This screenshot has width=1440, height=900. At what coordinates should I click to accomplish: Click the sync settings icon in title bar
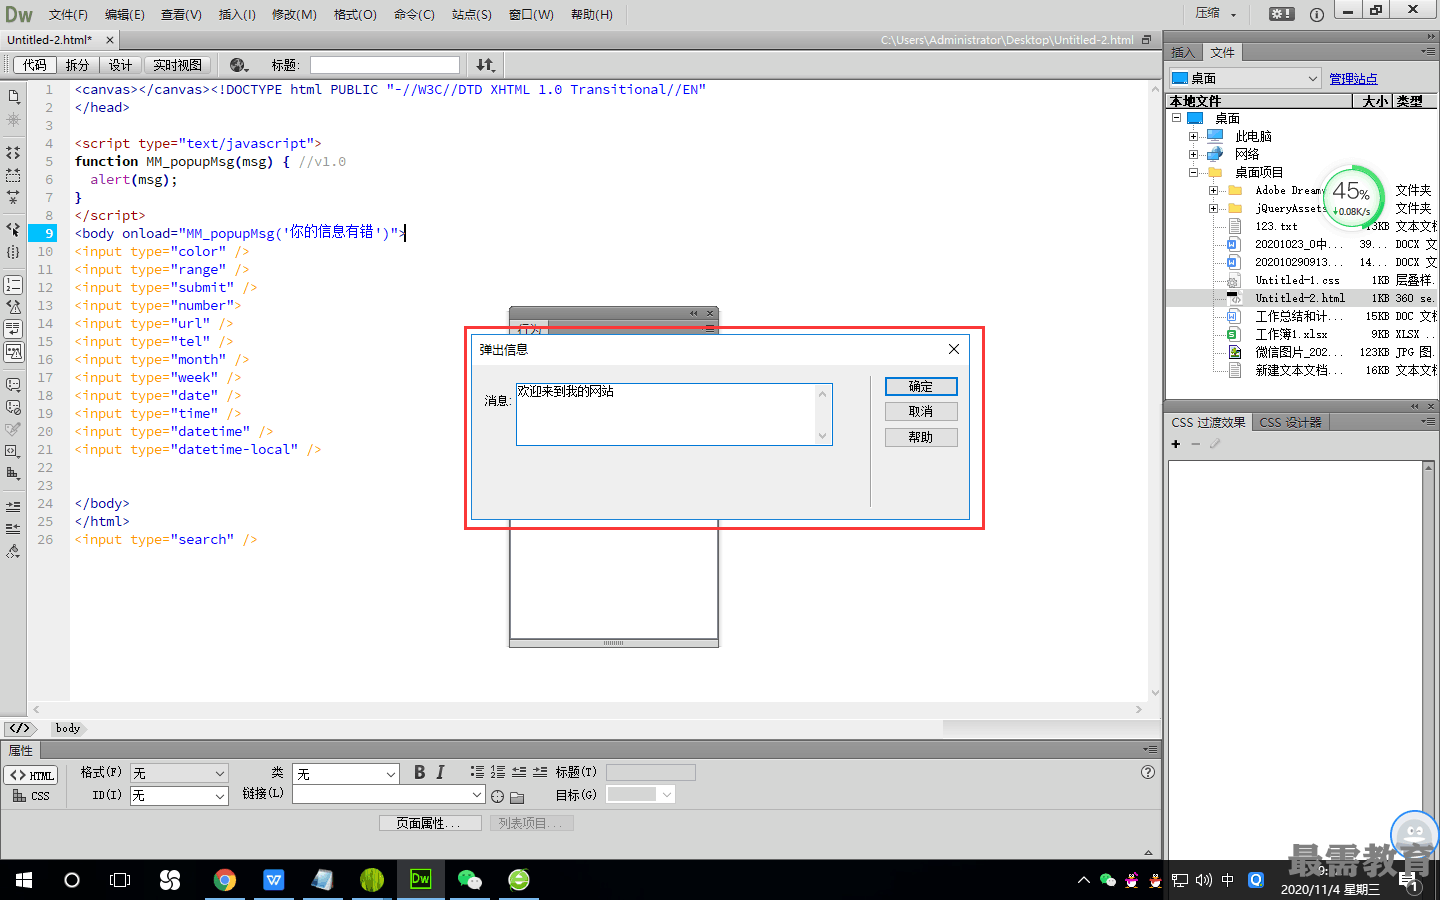tap(1282, 14)
